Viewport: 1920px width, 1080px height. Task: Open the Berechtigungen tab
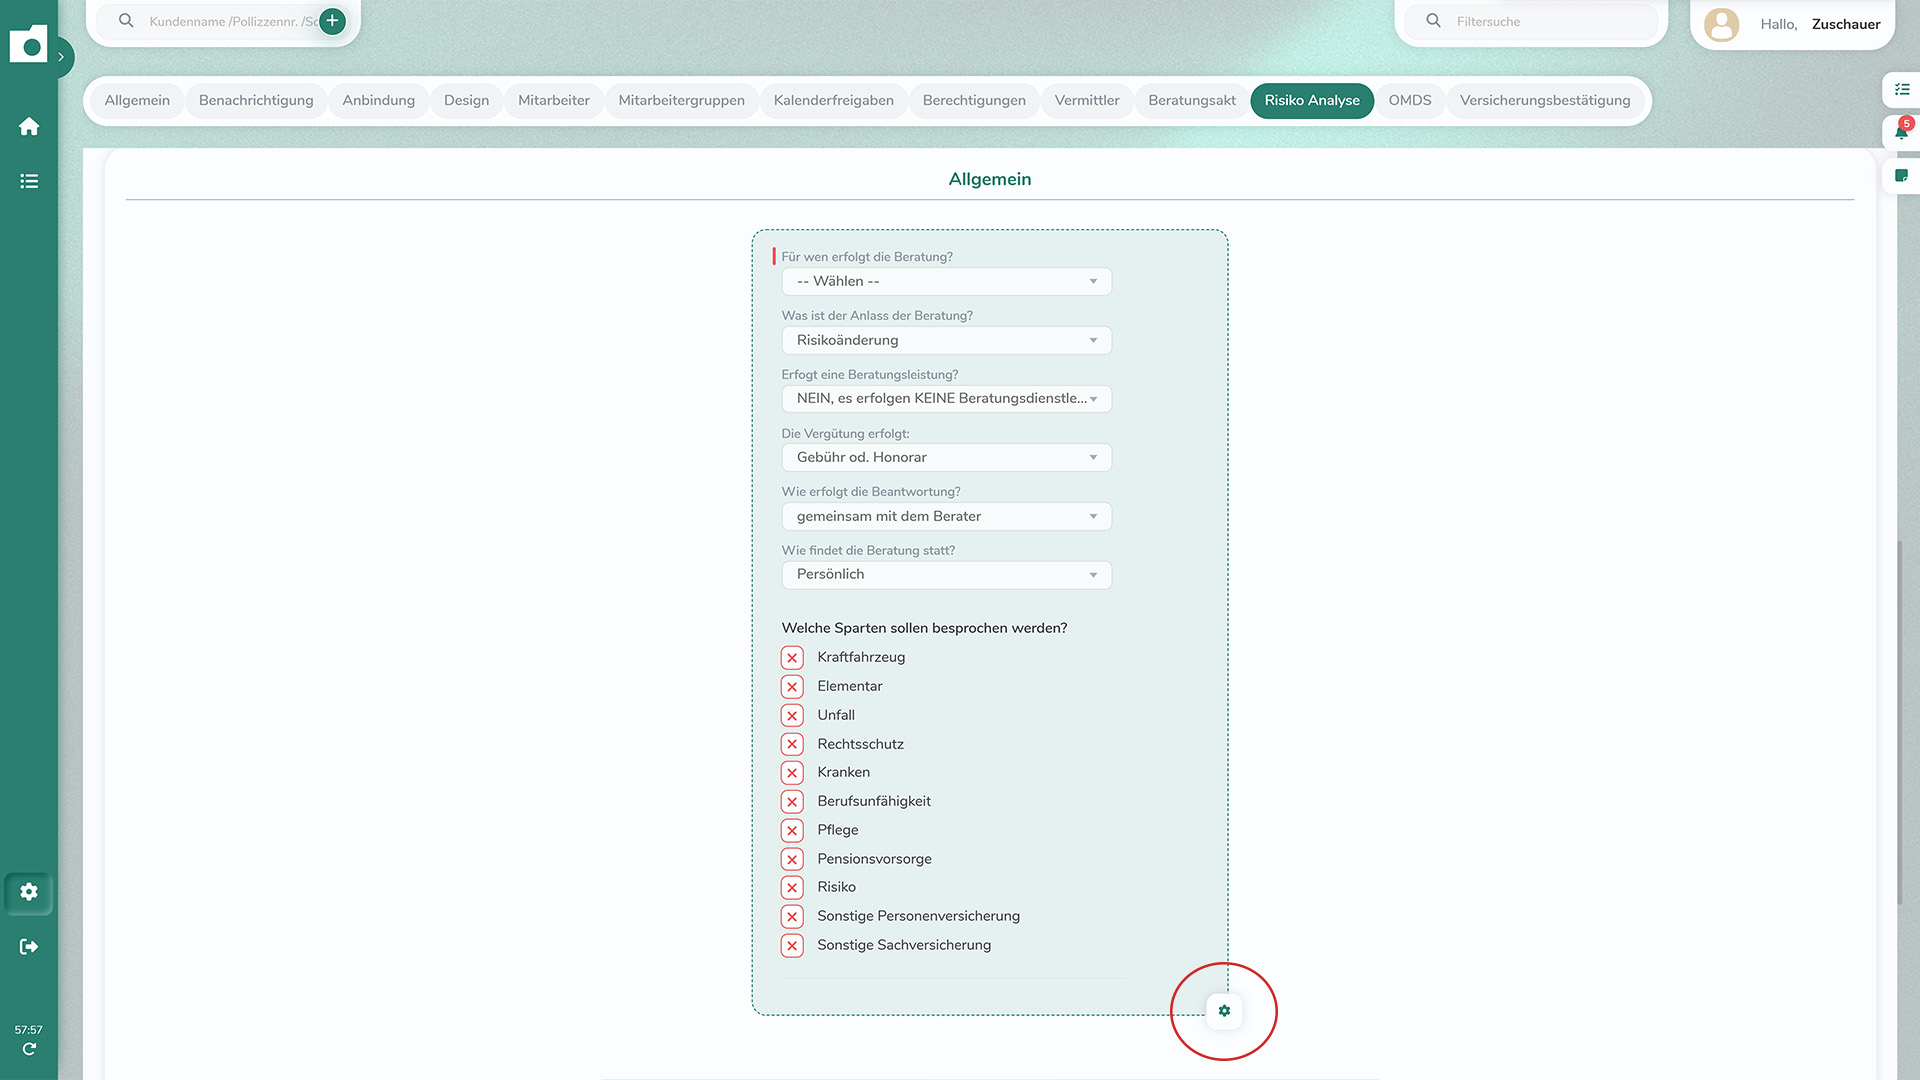[x=973, y=100]
